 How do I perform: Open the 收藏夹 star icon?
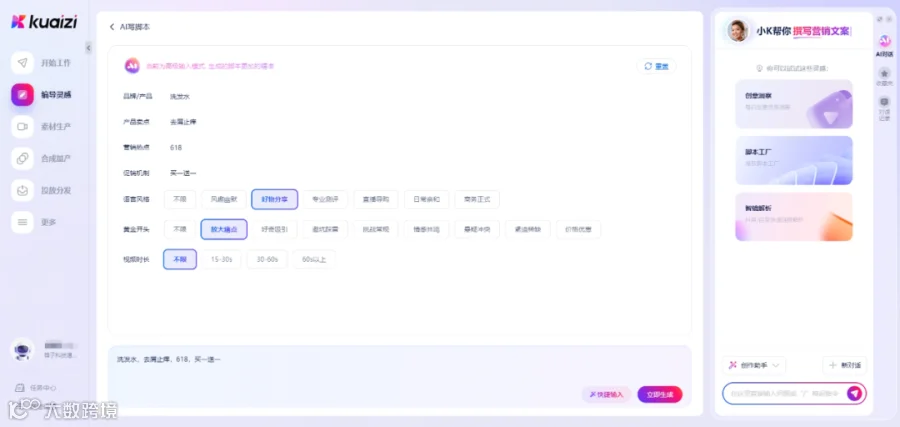tap(885, 73)
